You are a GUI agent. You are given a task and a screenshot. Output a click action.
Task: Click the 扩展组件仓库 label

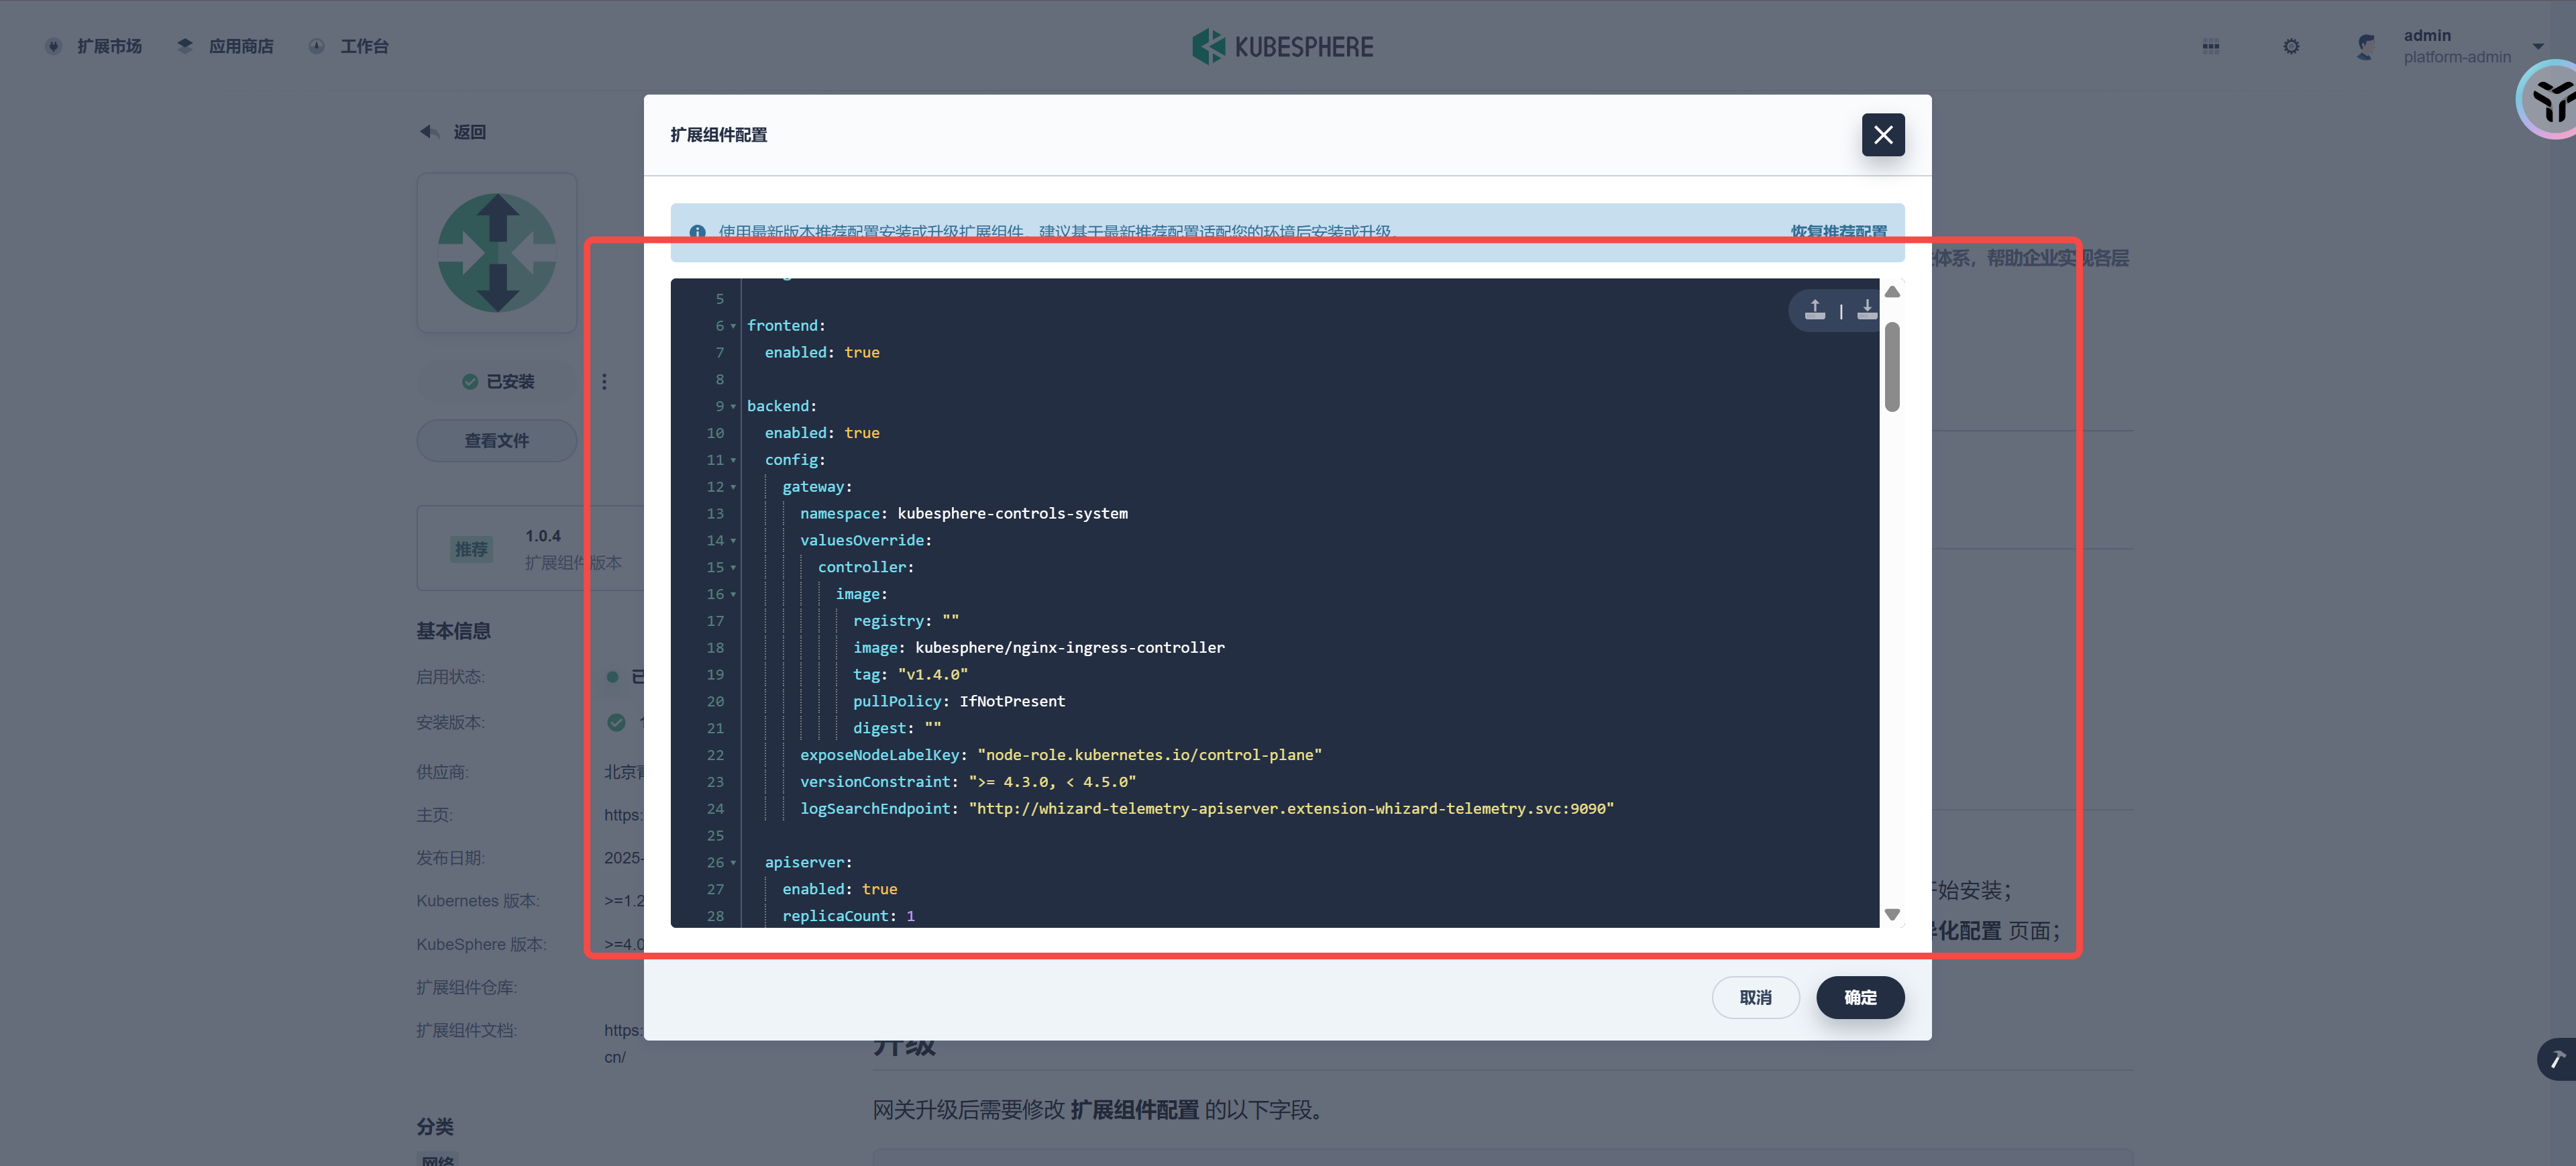point(467,987)
